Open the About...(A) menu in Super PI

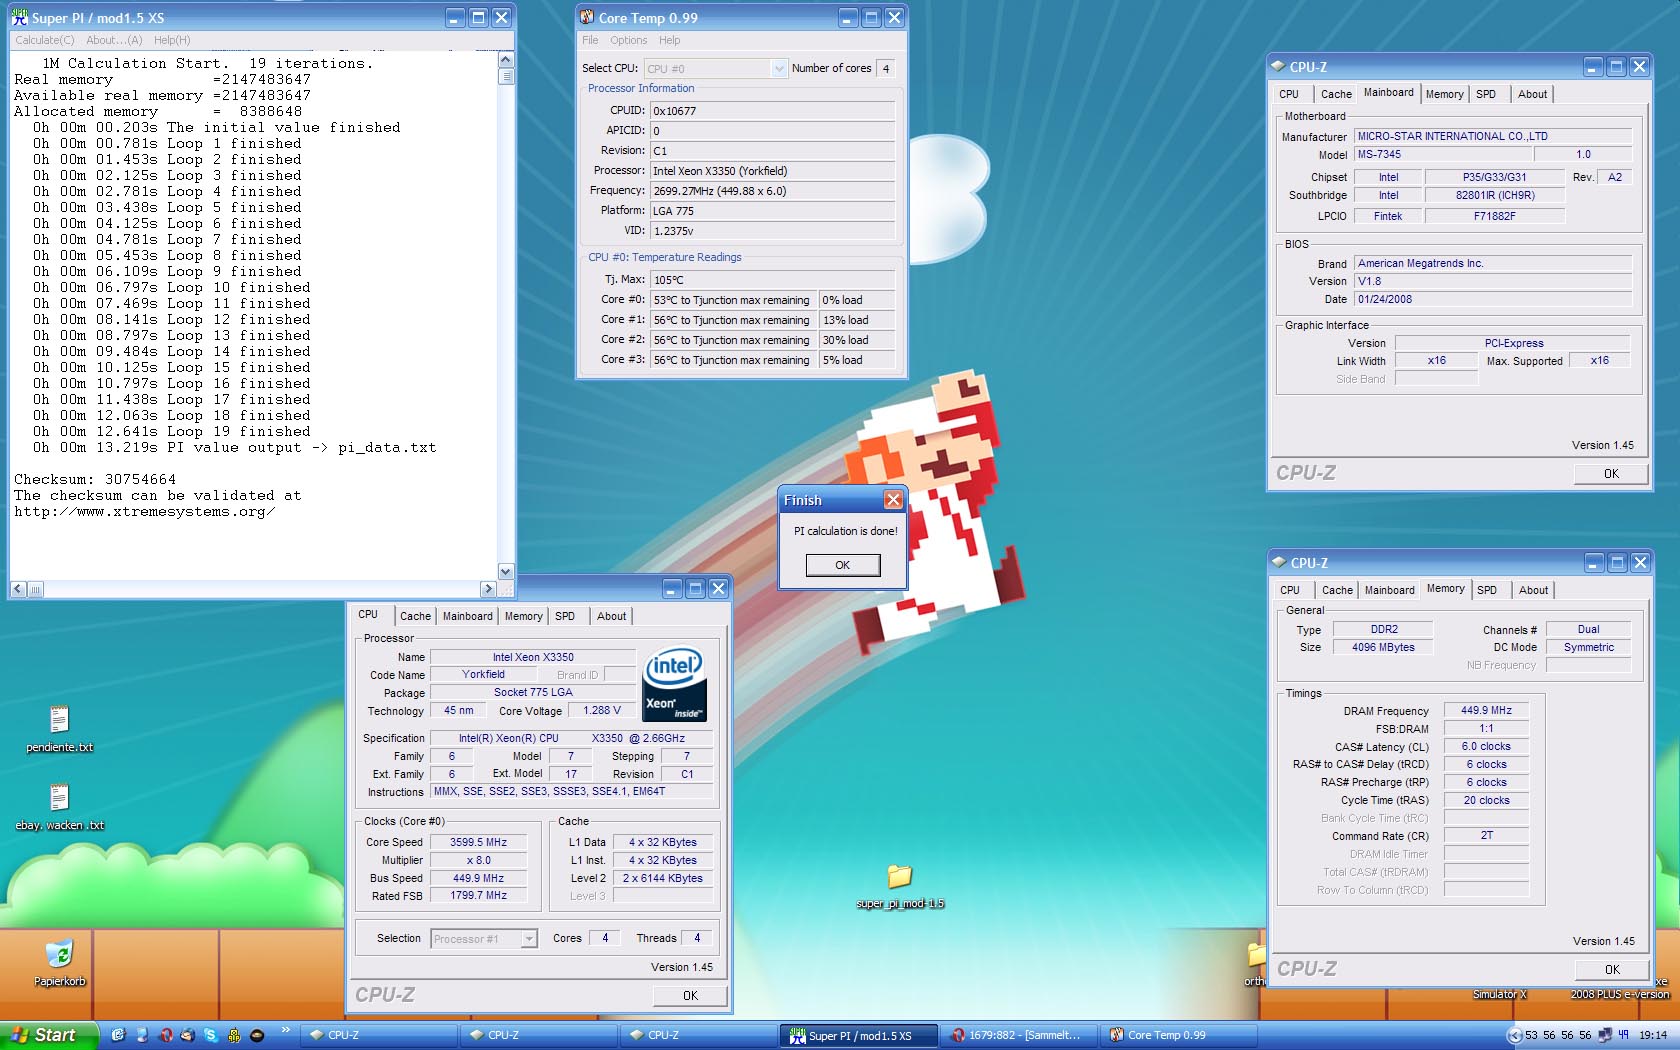(114, 40)
